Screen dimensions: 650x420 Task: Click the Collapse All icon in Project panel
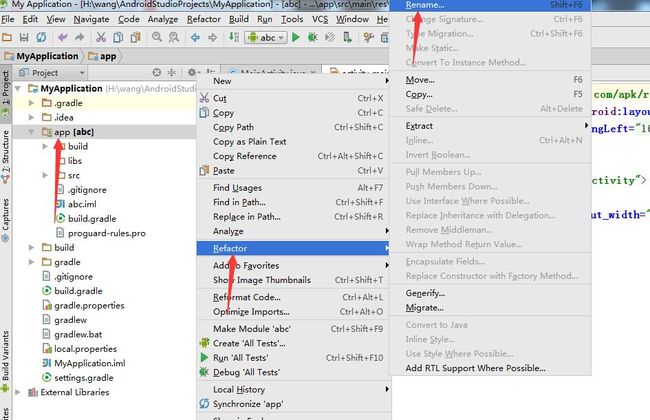tap(171, 73)
